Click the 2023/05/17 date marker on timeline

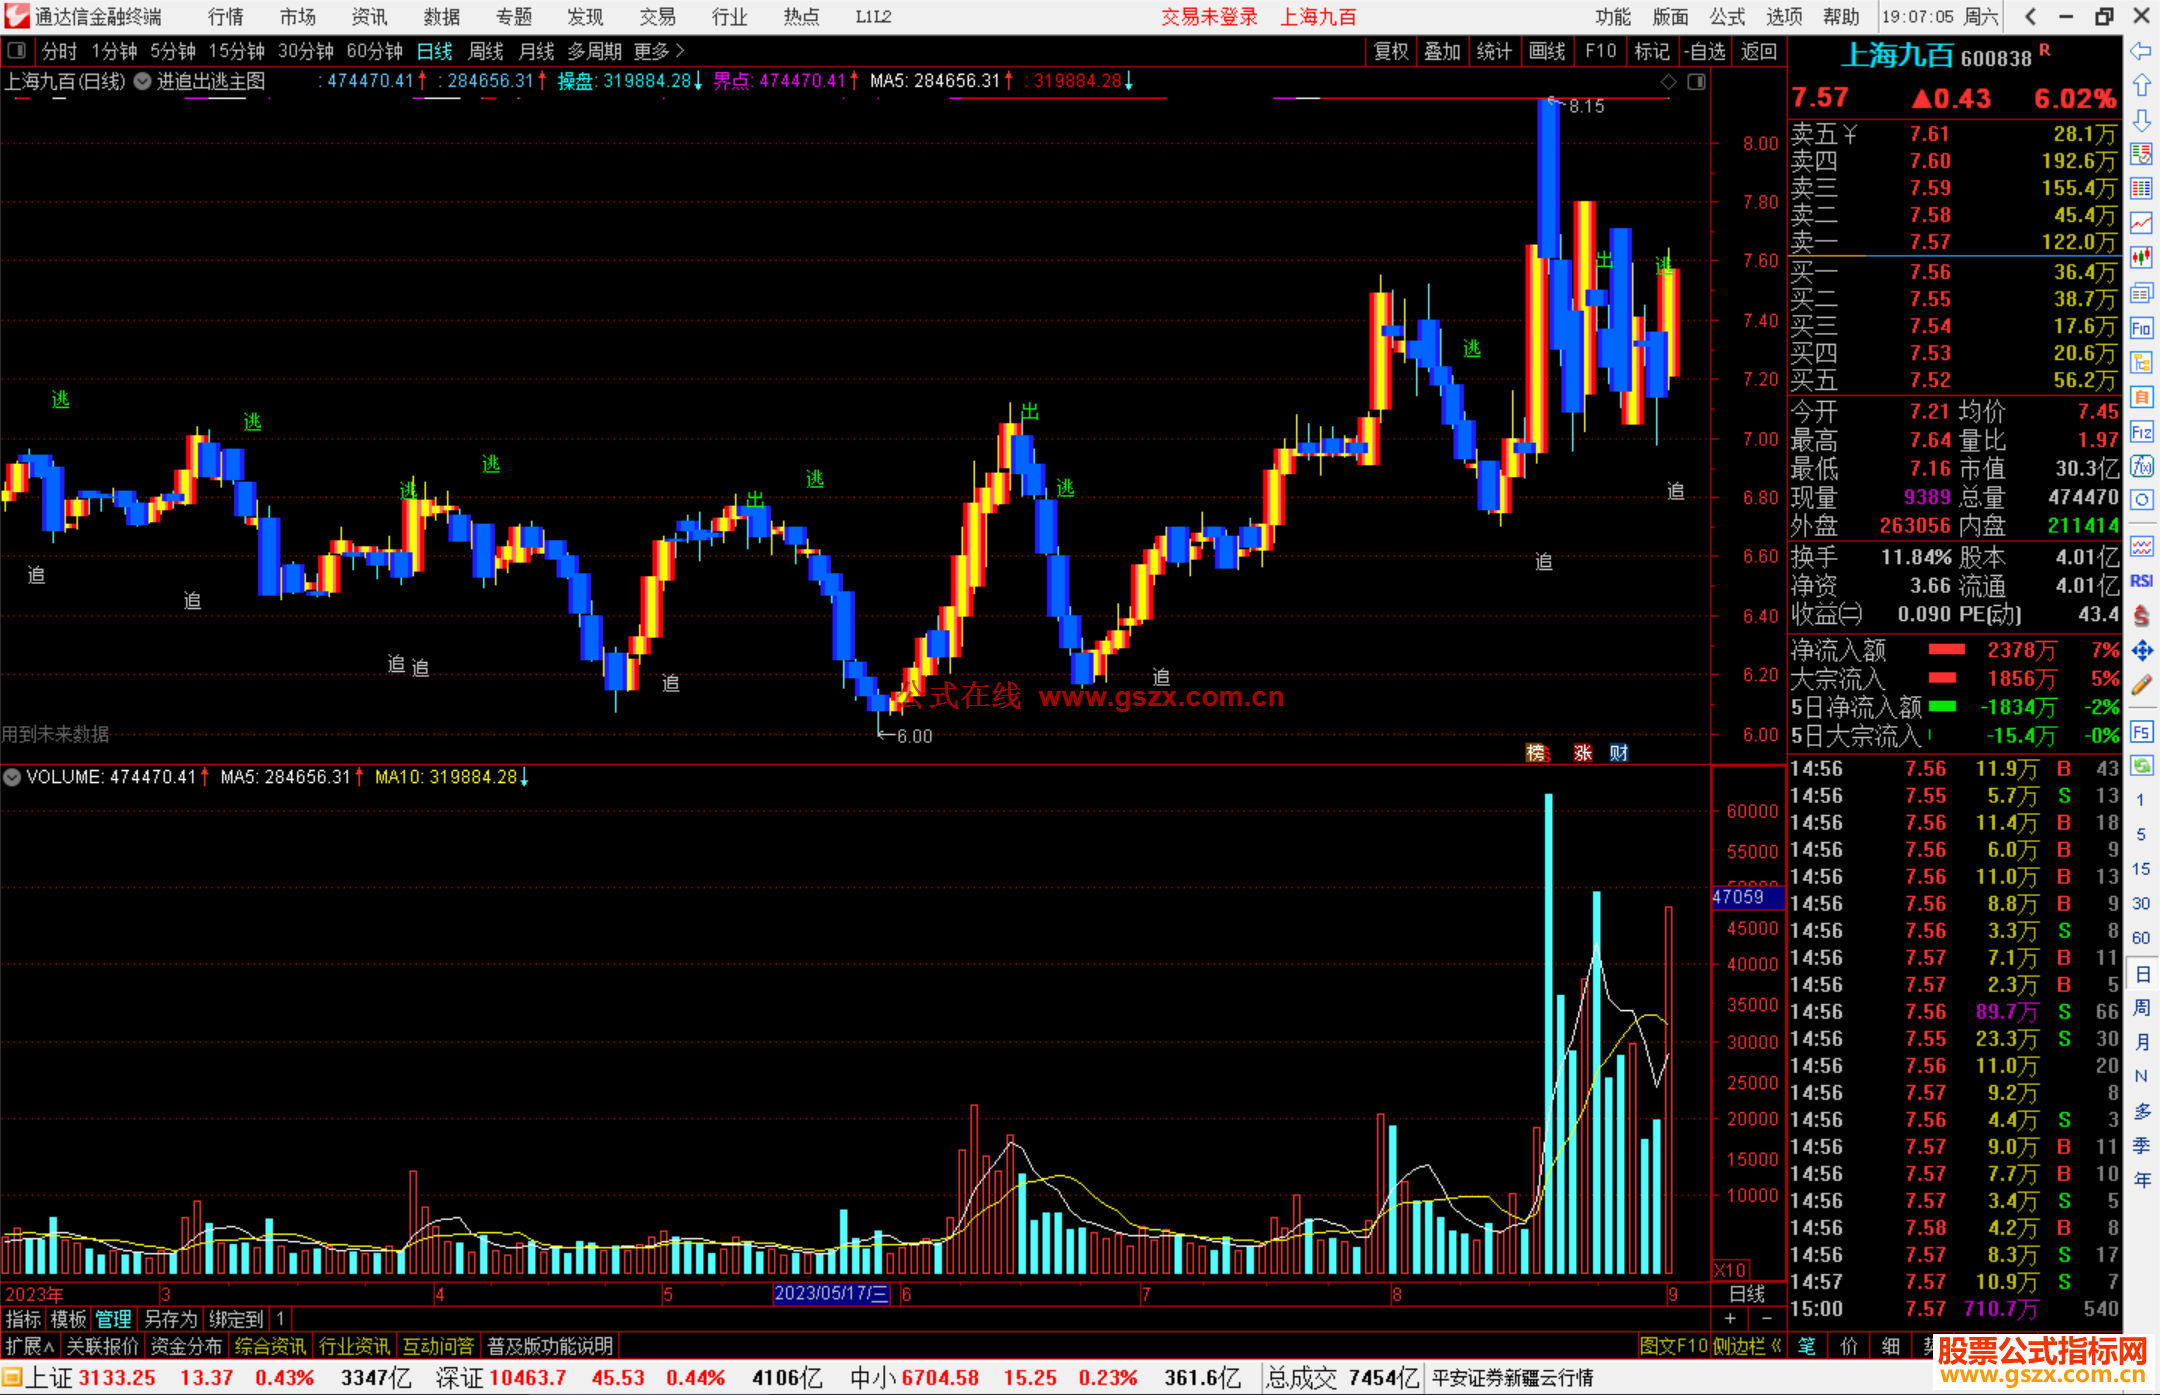pyautogui.click(x=831, y=1293)
